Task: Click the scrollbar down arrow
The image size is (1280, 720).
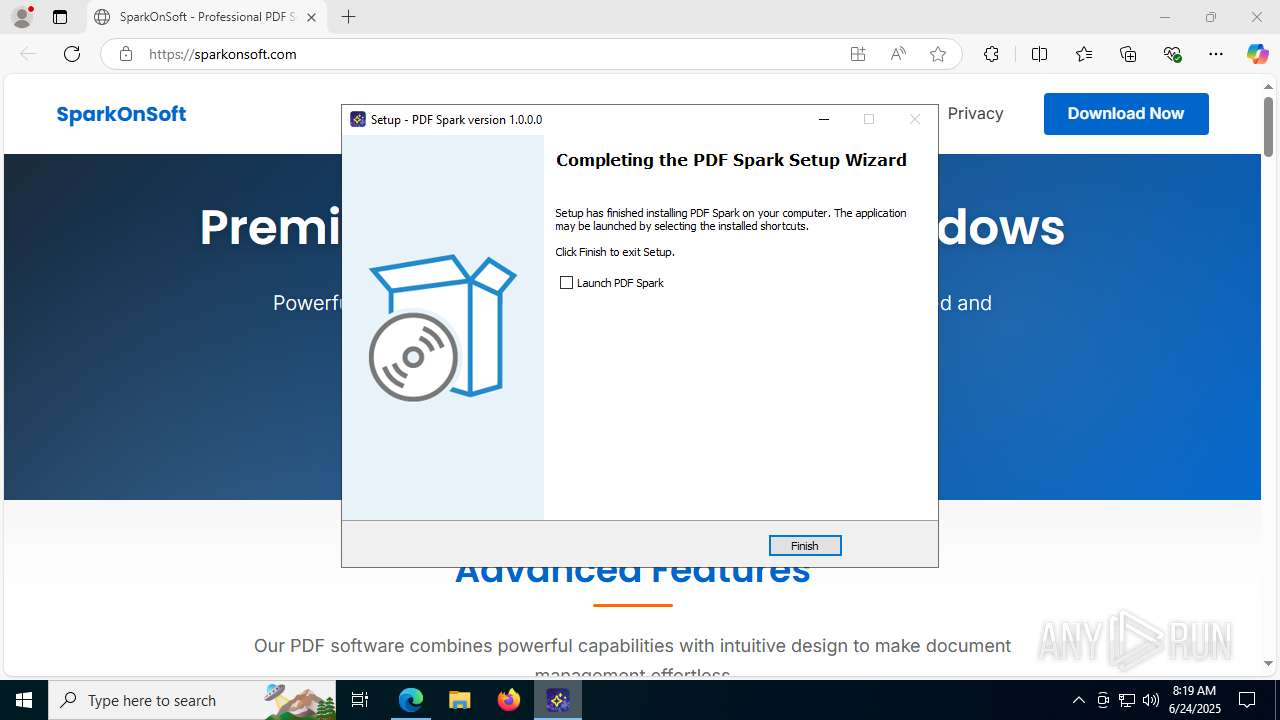Action: click(x=1268, y=663)
